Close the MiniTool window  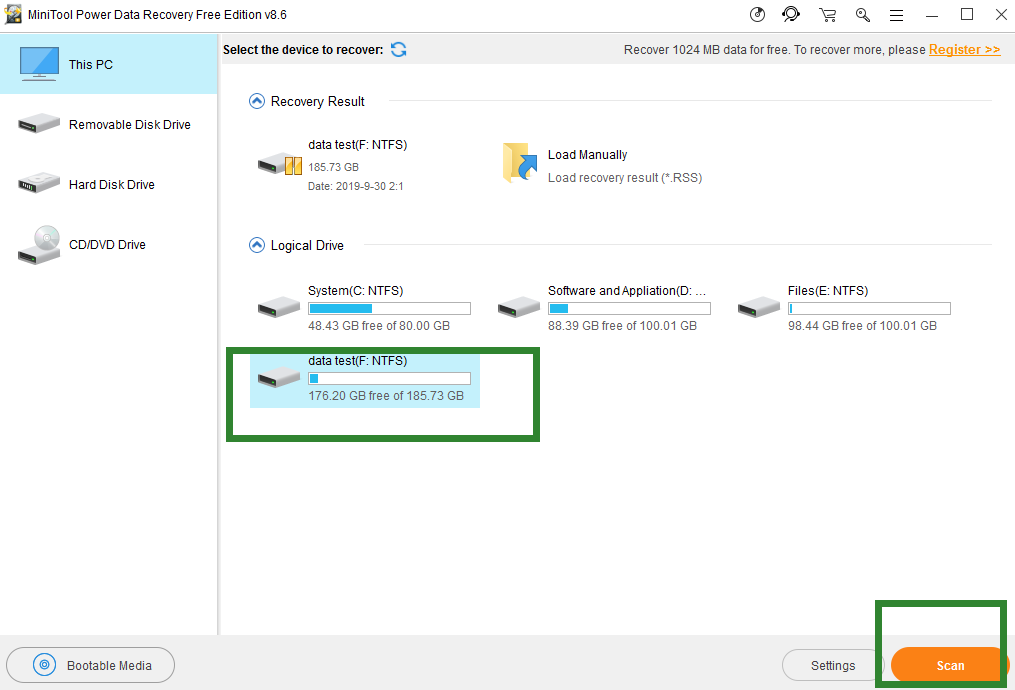(1001, 14)
